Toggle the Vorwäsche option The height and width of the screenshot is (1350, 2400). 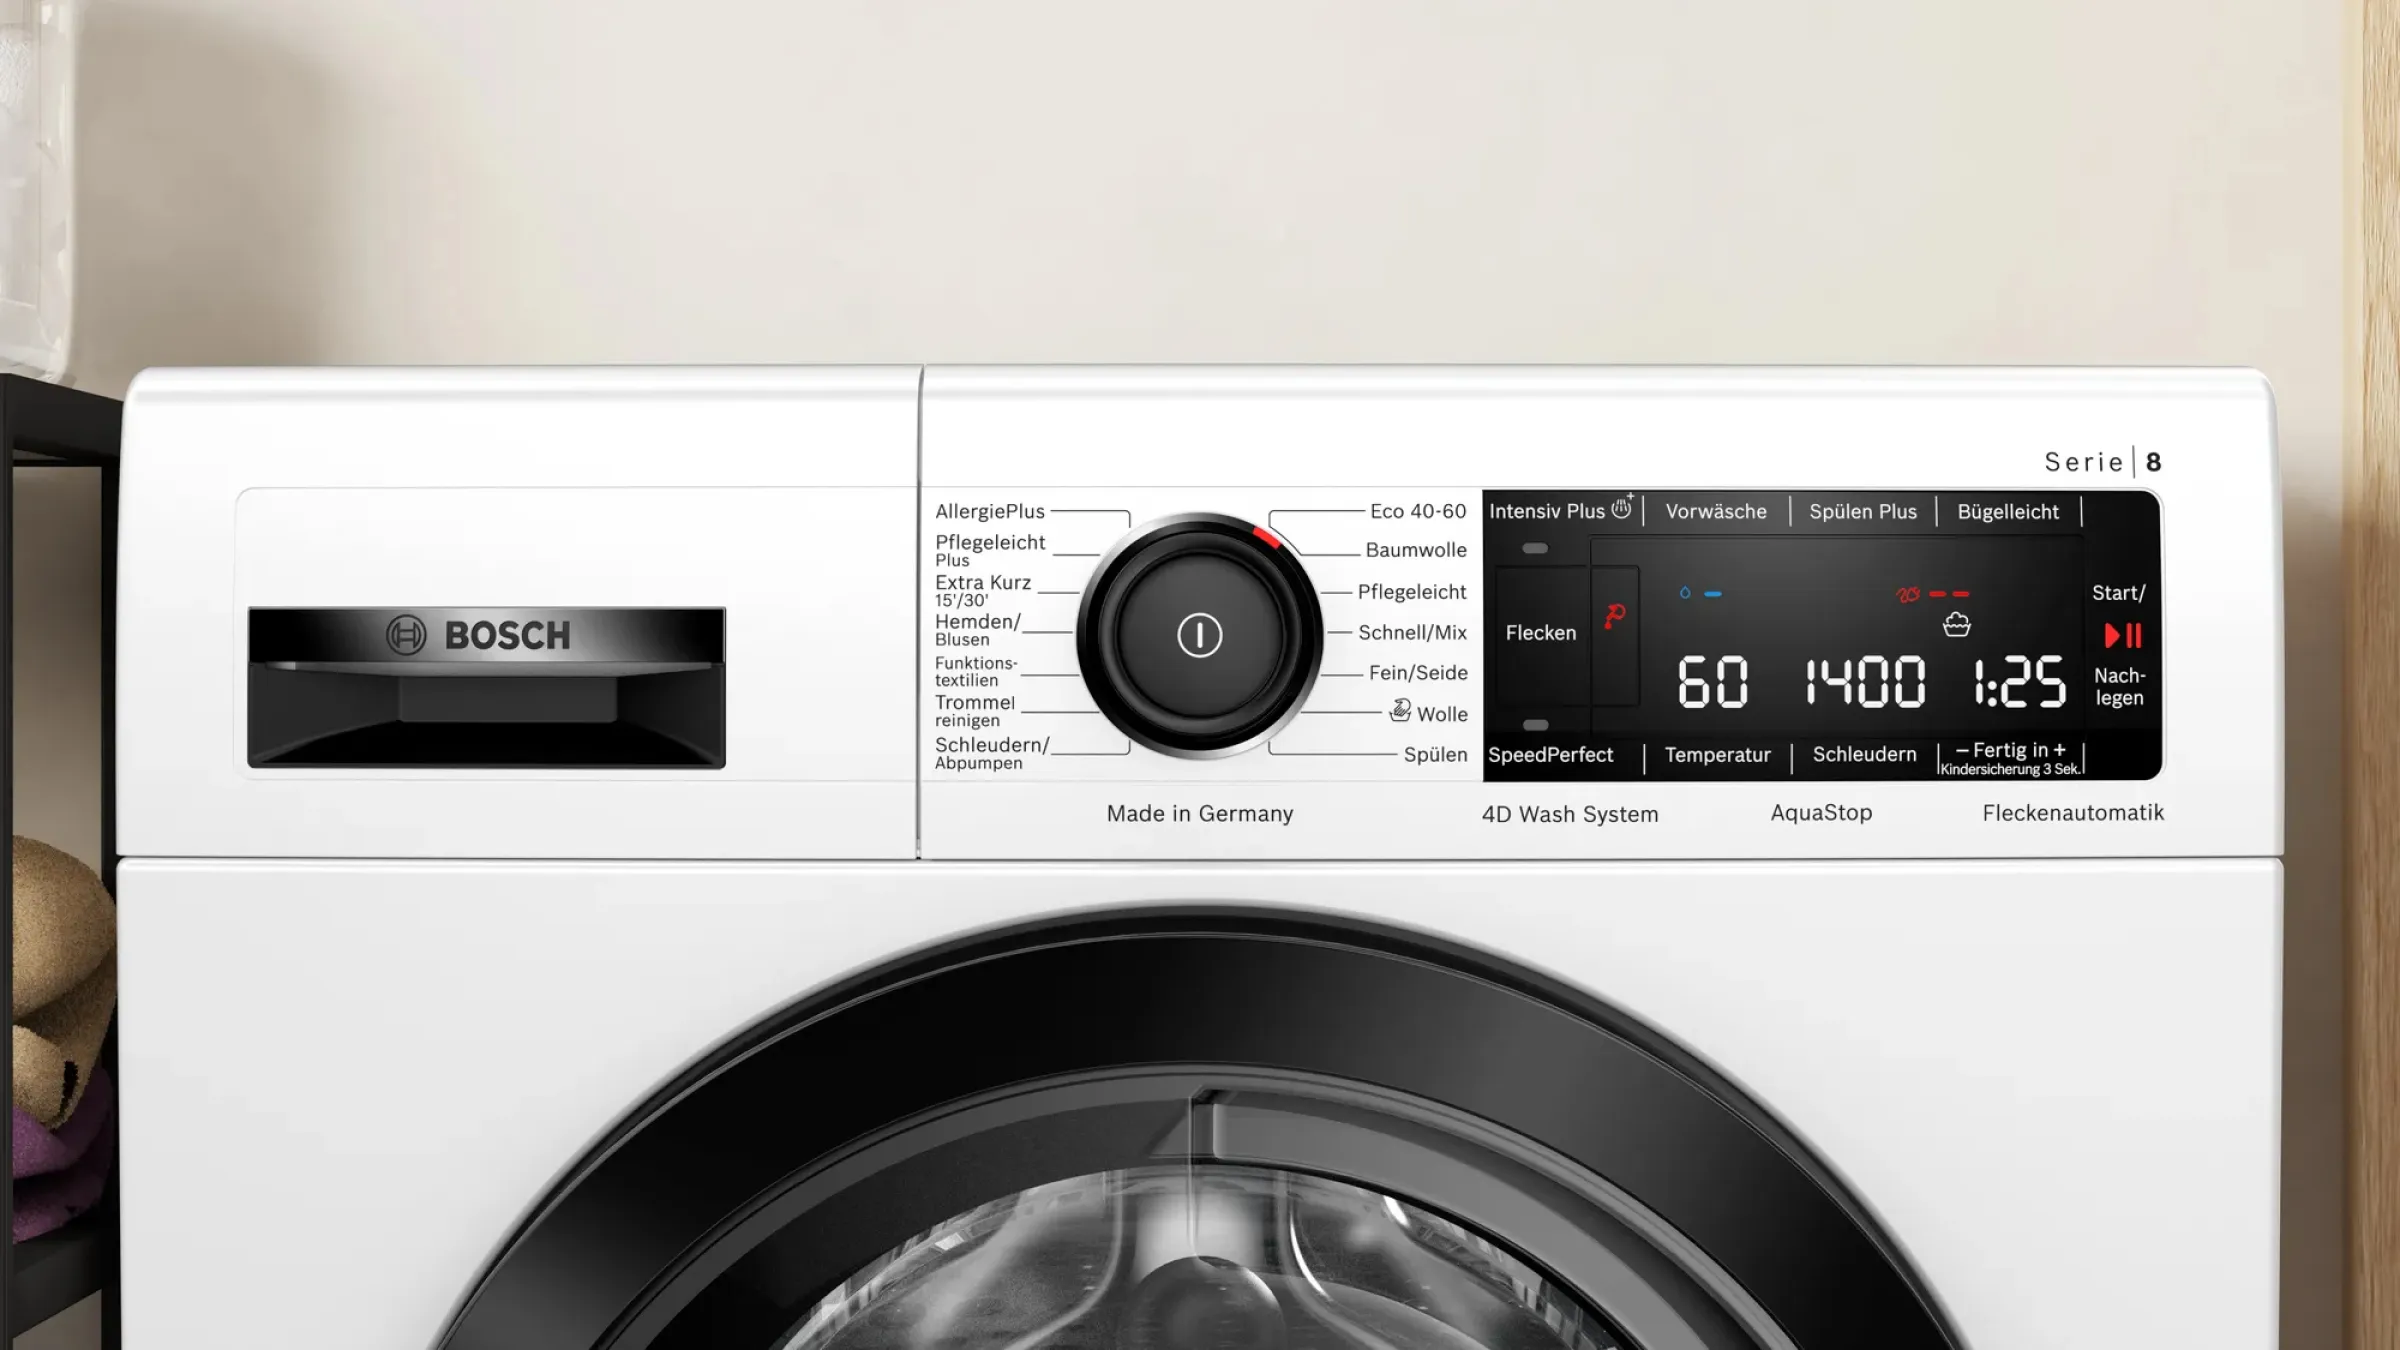click(x=1716, y=511)
